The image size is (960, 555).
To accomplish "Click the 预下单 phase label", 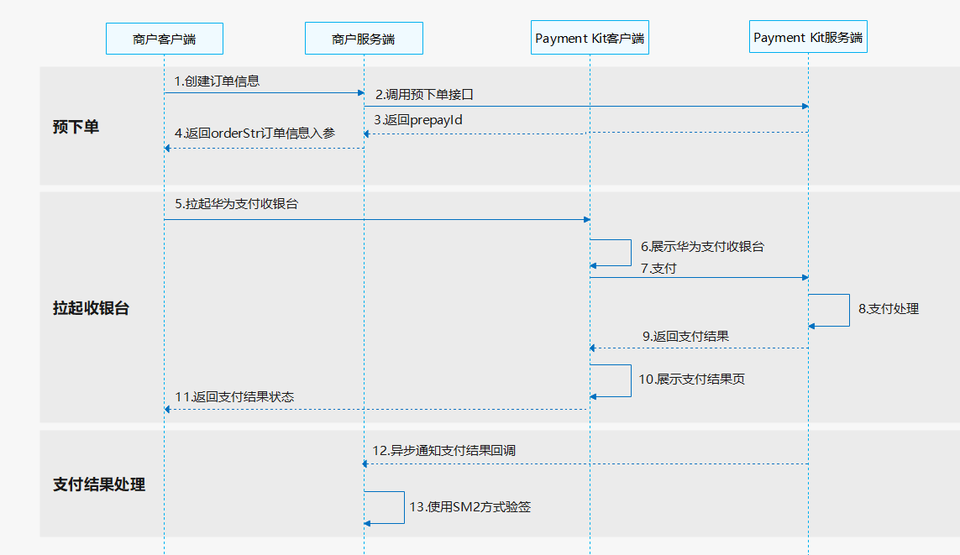I will (x=76, y=127).
